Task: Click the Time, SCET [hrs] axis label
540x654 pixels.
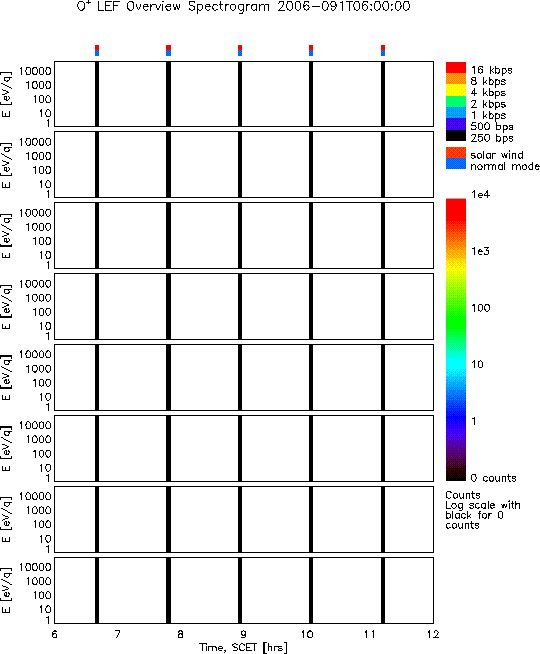Action: coord(243,647)
